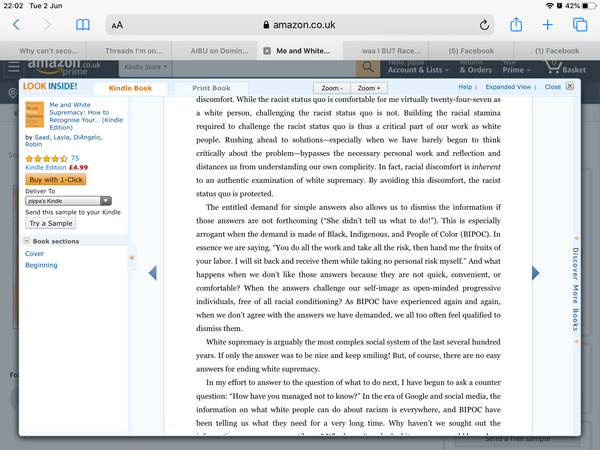The width and height of the screenshot is (600, 450).
Task: Open Returns & Orders
Action: point(476,67)
